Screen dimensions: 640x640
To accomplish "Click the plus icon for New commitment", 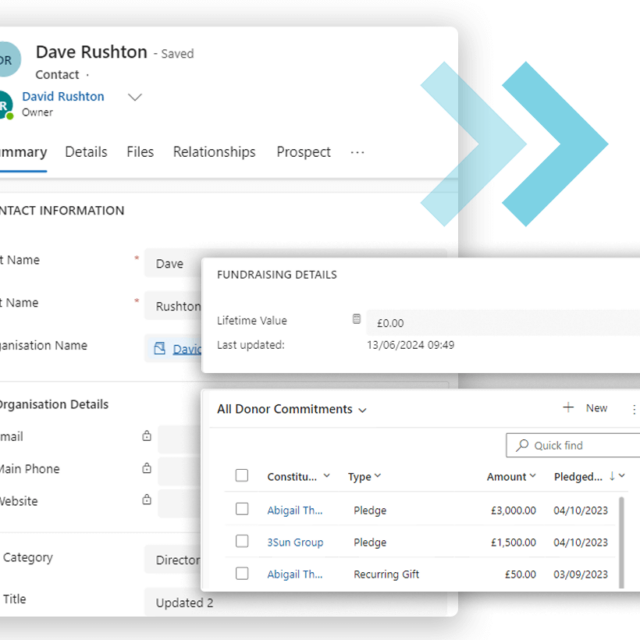I will (x=568, y=408).
